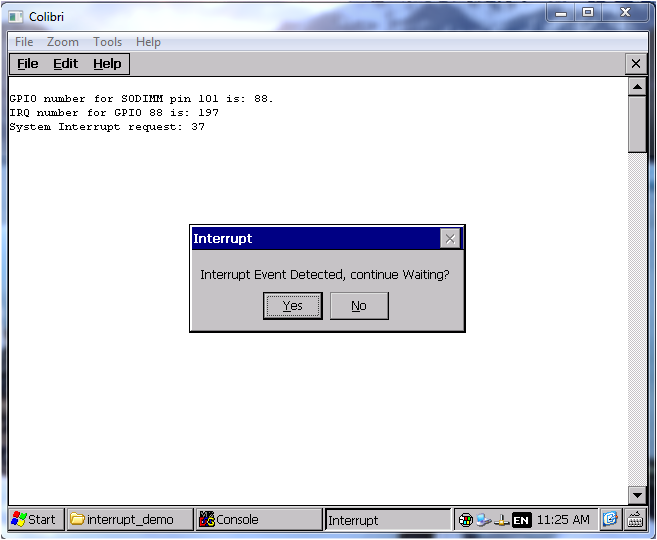This screenshot has height=540, width=657.
Task: Click Yes to continue waiting
Action: pyautogui.click(x=292, y=306)
